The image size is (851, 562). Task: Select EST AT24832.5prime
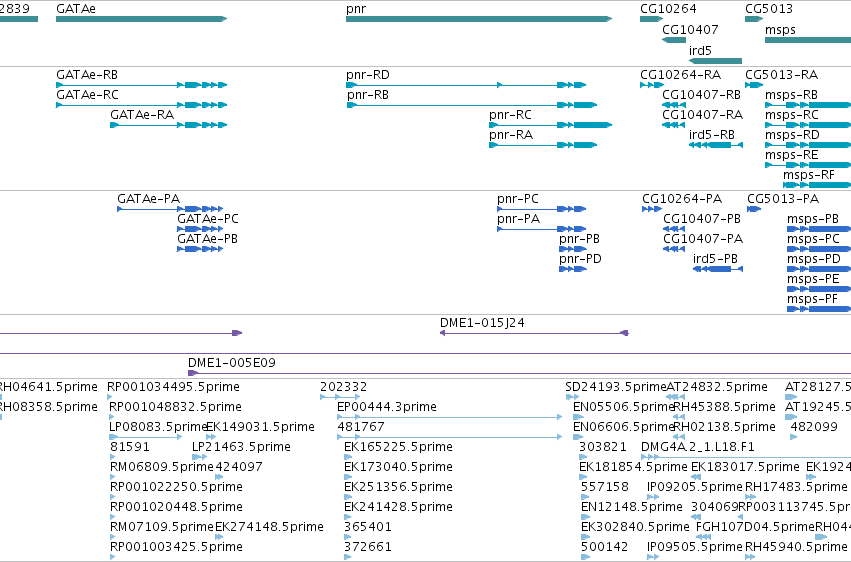coord(717,387)
